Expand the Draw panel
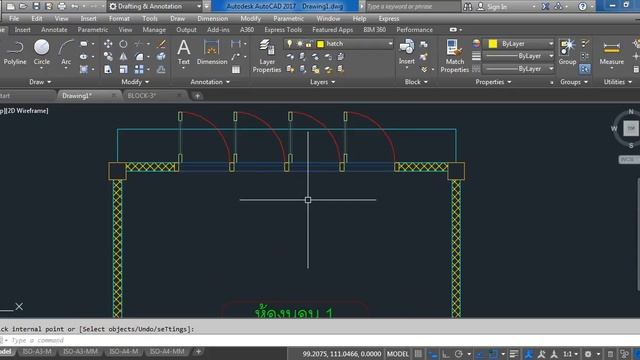This screenshot has height=360, width=640. pyautogui.click(x=40, y=82)
